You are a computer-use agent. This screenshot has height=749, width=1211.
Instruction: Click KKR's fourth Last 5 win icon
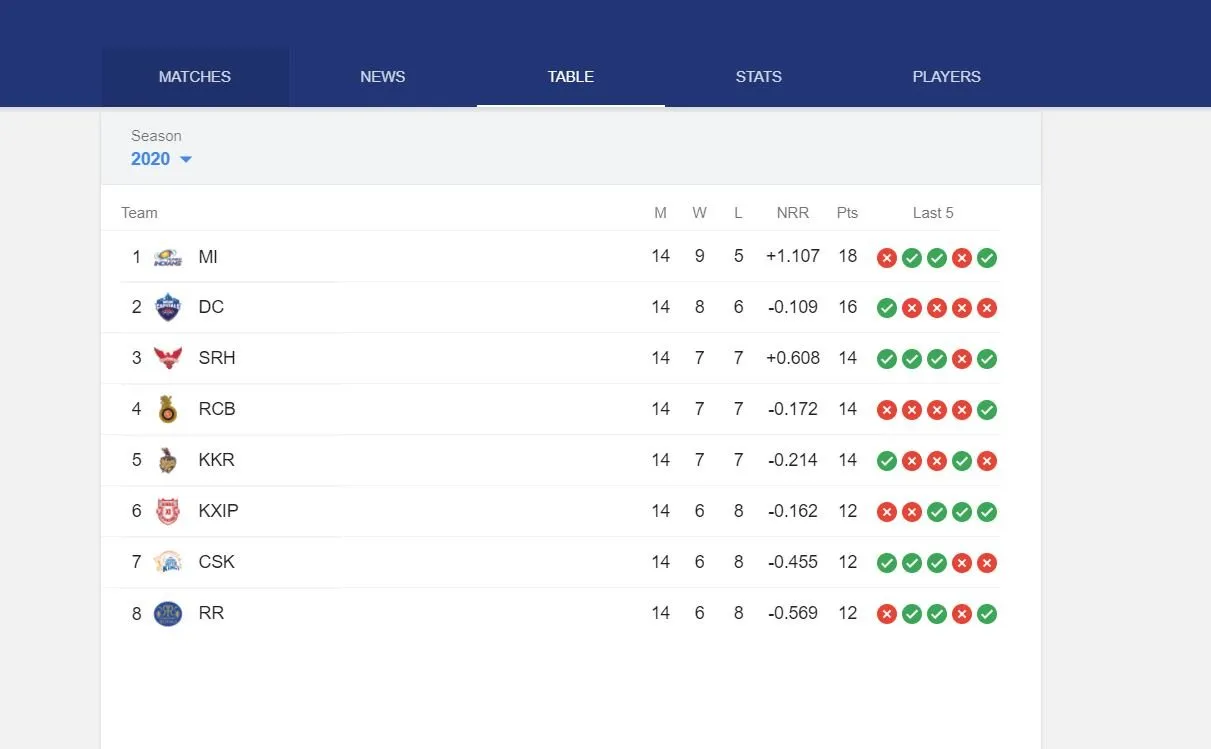[x=962, y=461]
